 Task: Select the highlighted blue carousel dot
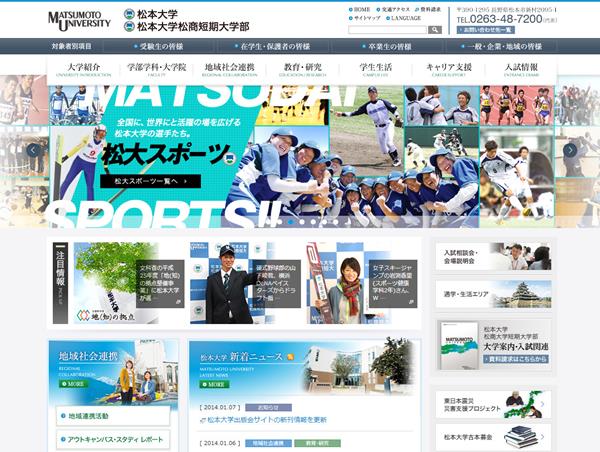click(291, 222)
